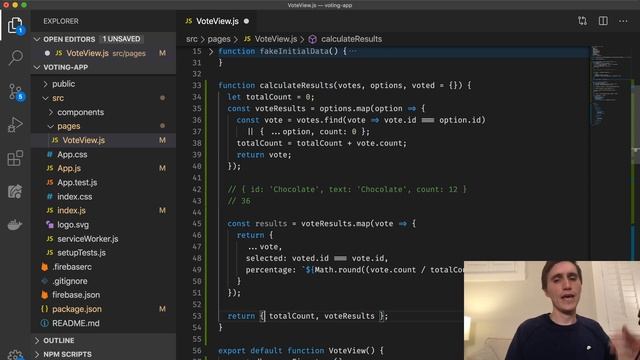
Task: Click the 1 UNSAVED badge in Open Editors
Action: (121, 39)
